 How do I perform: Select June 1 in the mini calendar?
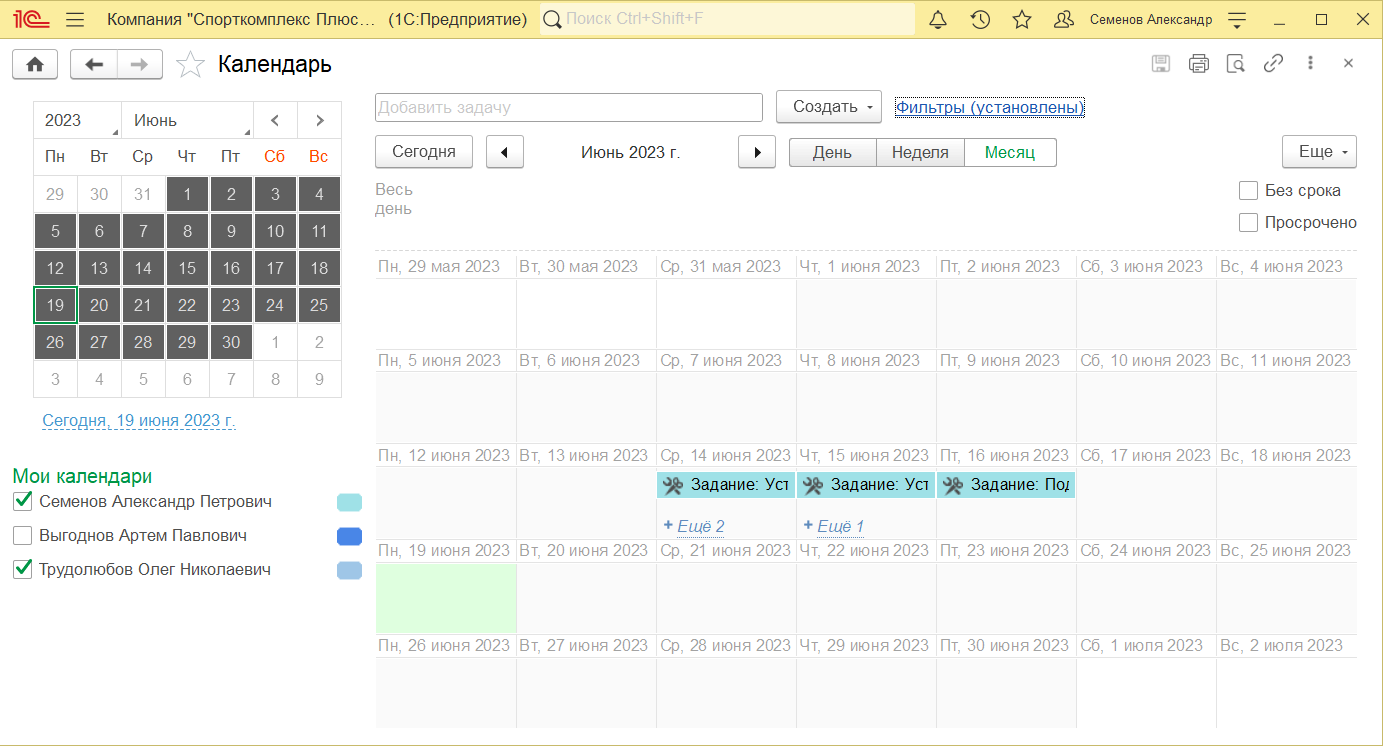187,194
